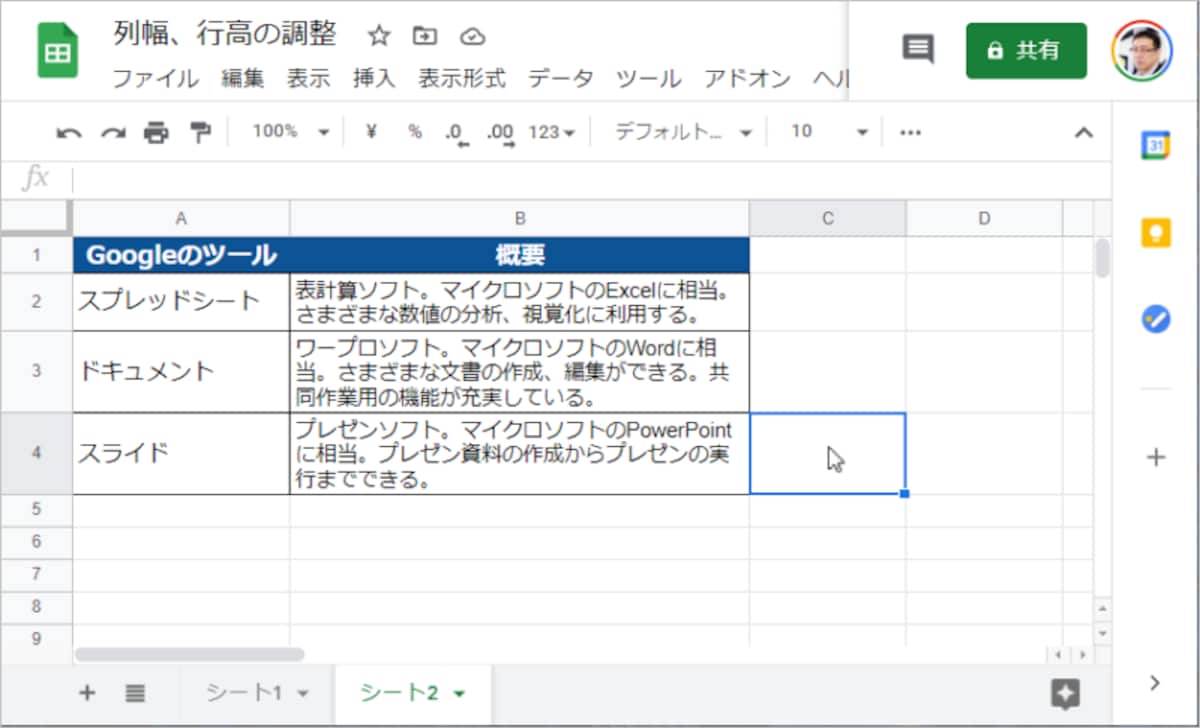Select the paint format roller icon
This screenshot has width=1200, height=728.
[x=200, y=132]
